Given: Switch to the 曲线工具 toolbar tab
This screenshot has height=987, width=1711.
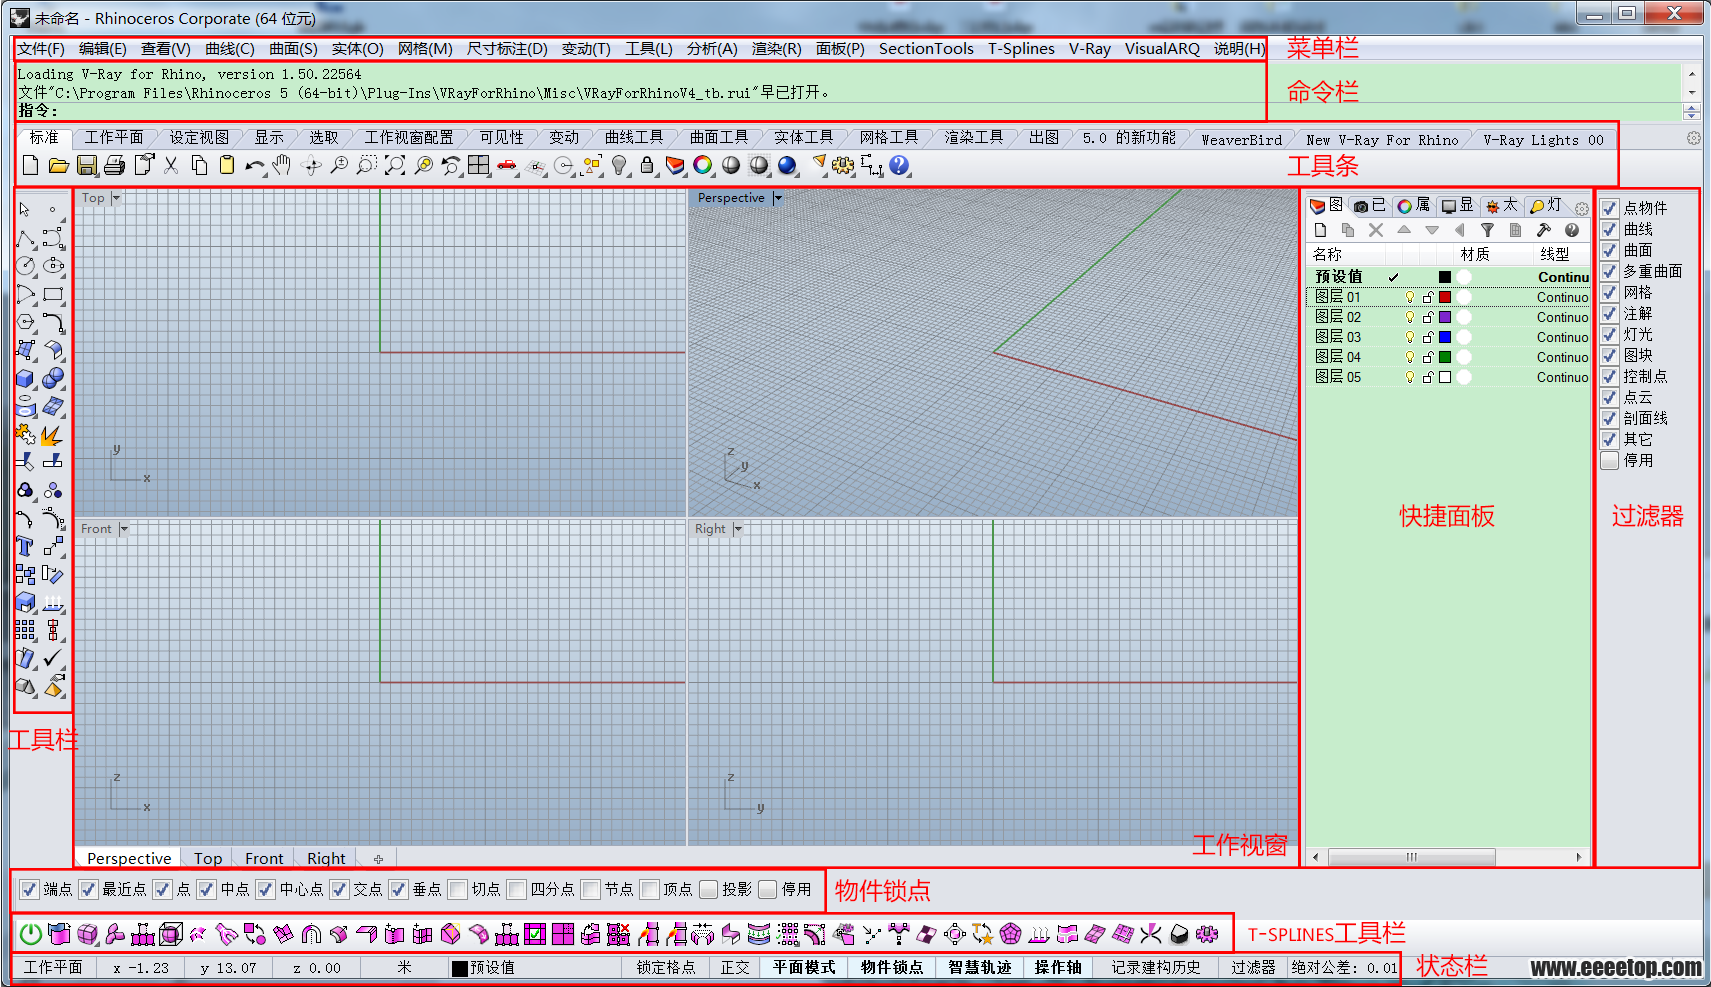Looking at the screenshot, I should 634,138.
